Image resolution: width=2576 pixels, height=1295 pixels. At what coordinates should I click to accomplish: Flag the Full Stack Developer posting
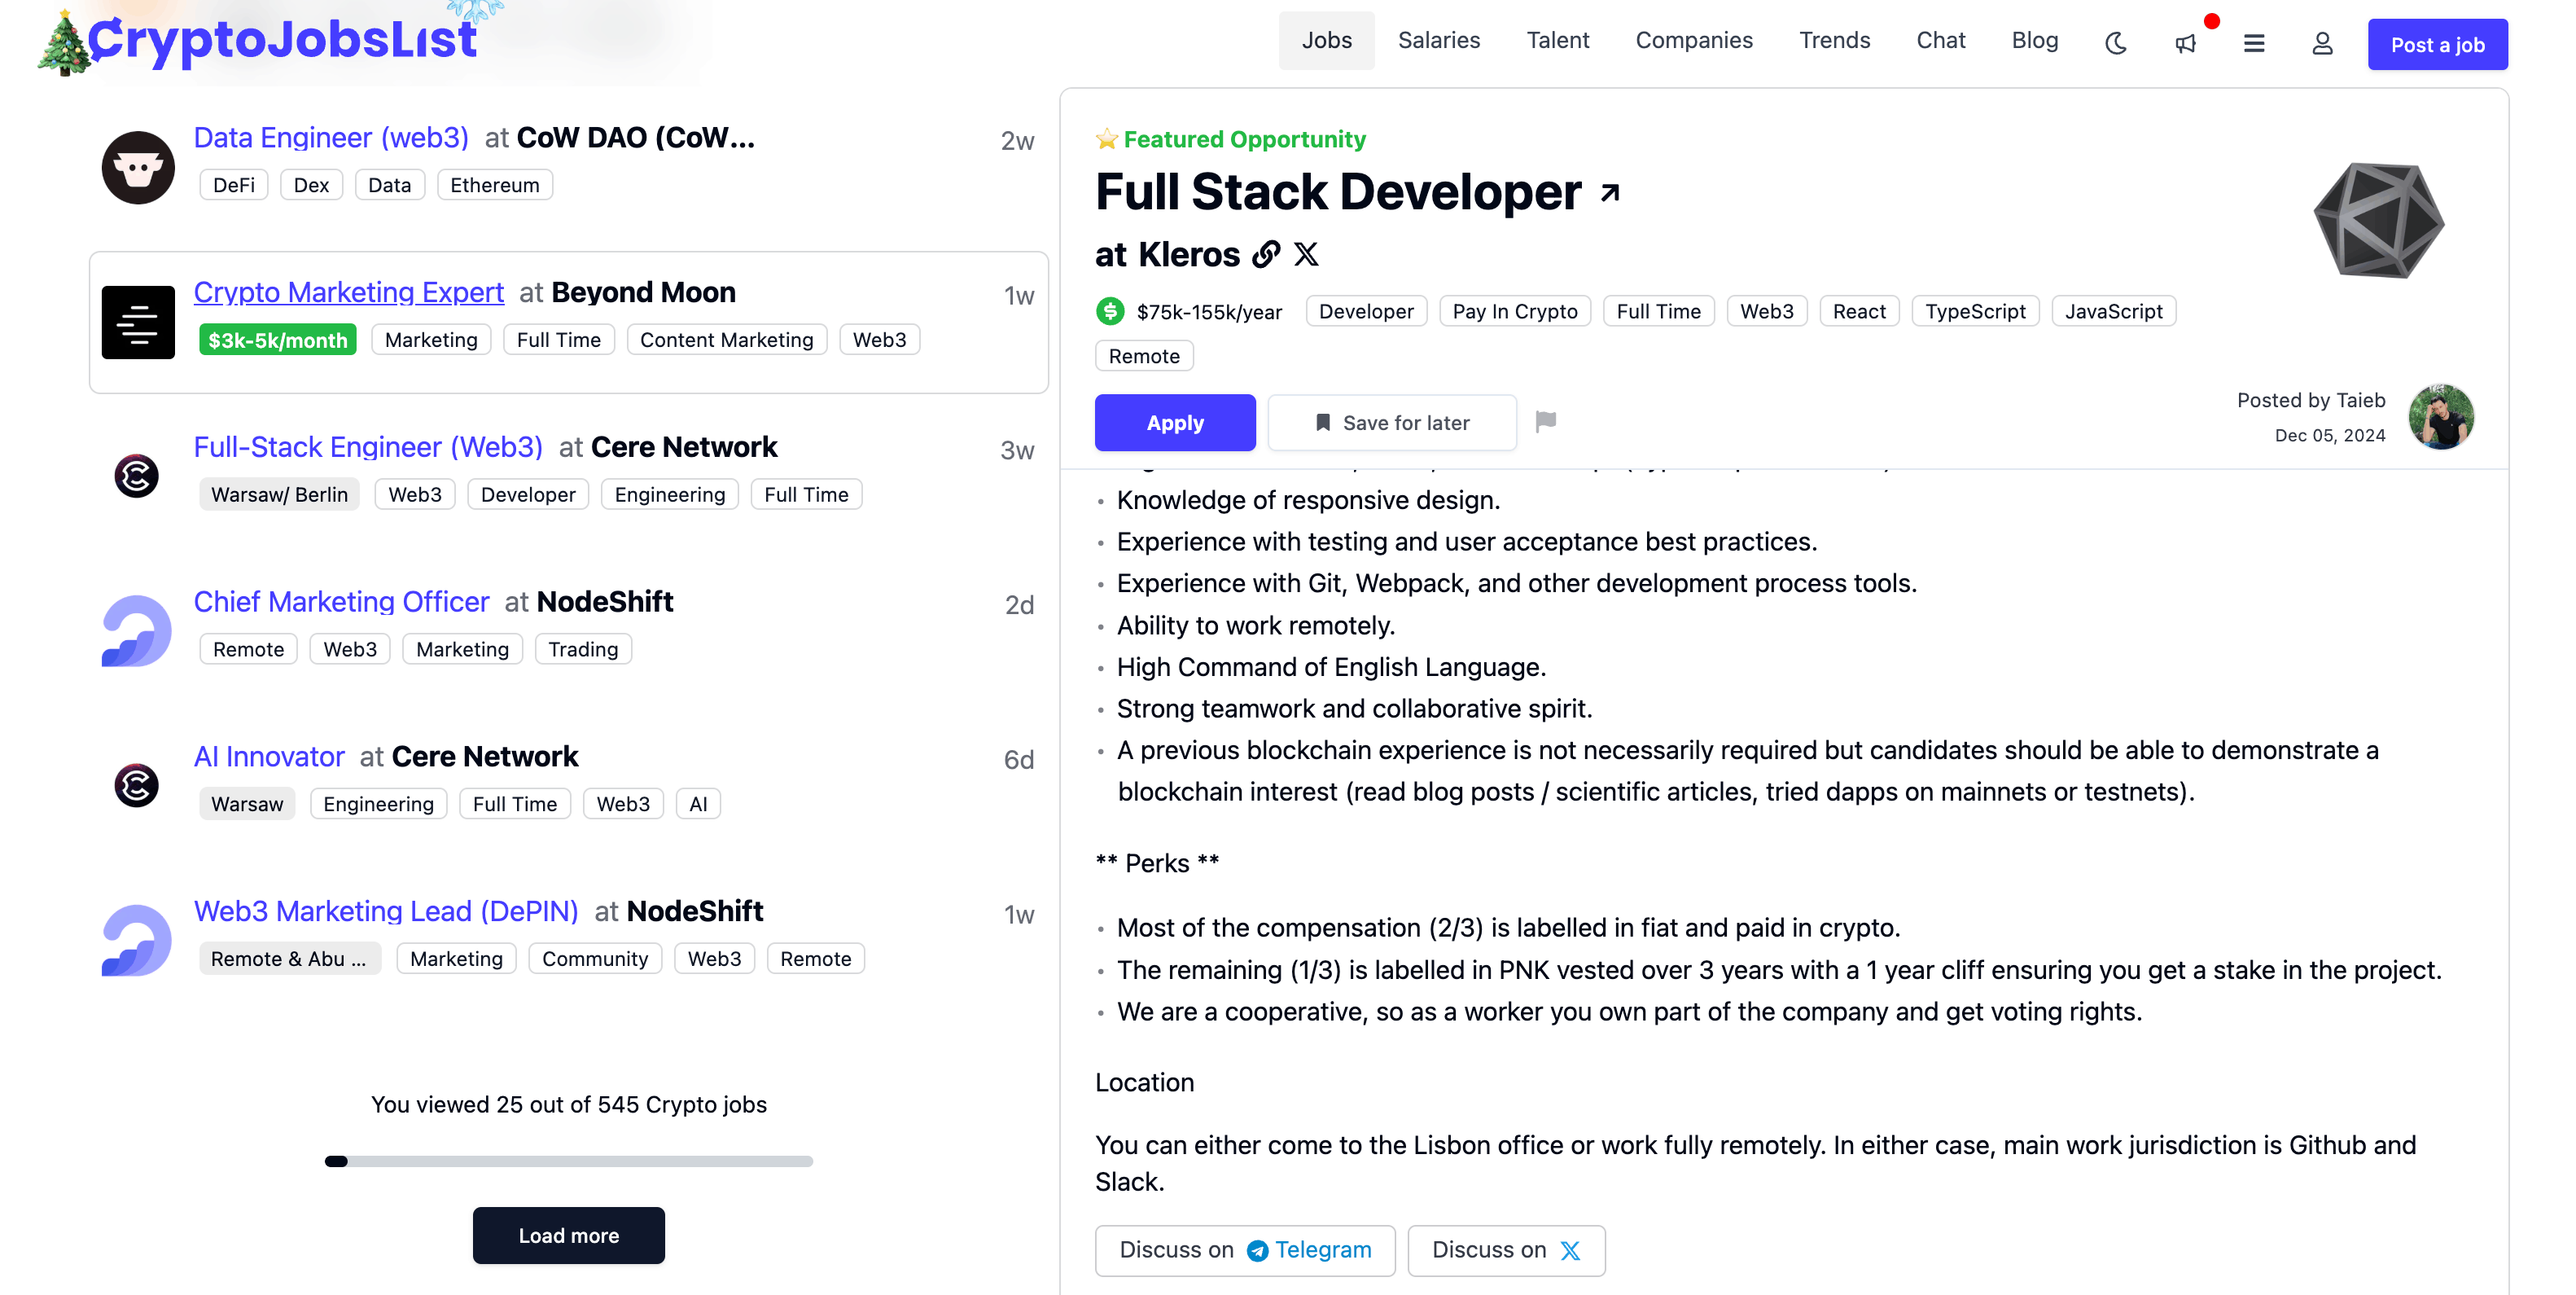(1547, 422)
